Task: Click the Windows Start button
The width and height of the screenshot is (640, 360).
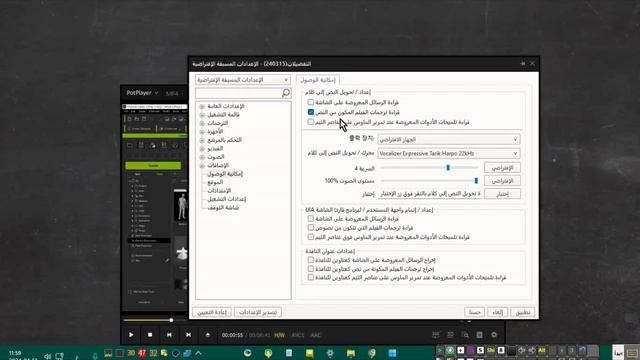Action: [x=392, y=353]
